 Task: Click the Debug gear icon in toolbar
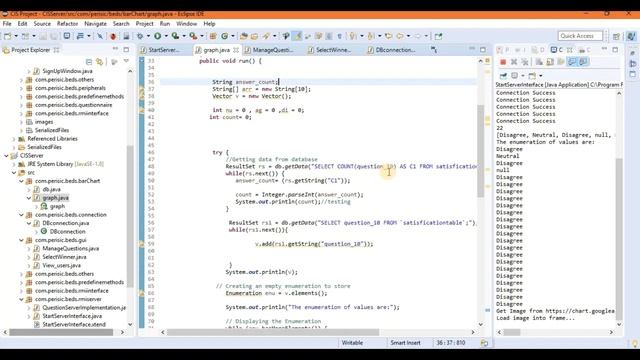(x=140, y=36)
